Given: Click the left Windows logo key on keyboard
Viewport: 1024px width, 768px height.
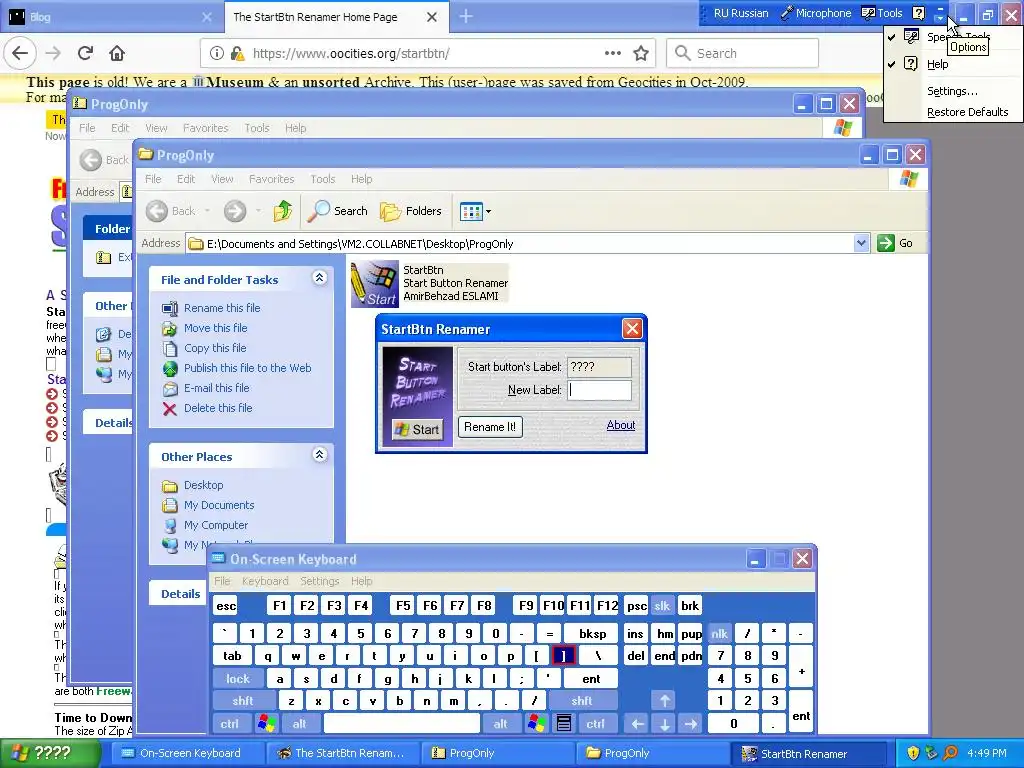Looking at the screenshot, I should point(266,724).
